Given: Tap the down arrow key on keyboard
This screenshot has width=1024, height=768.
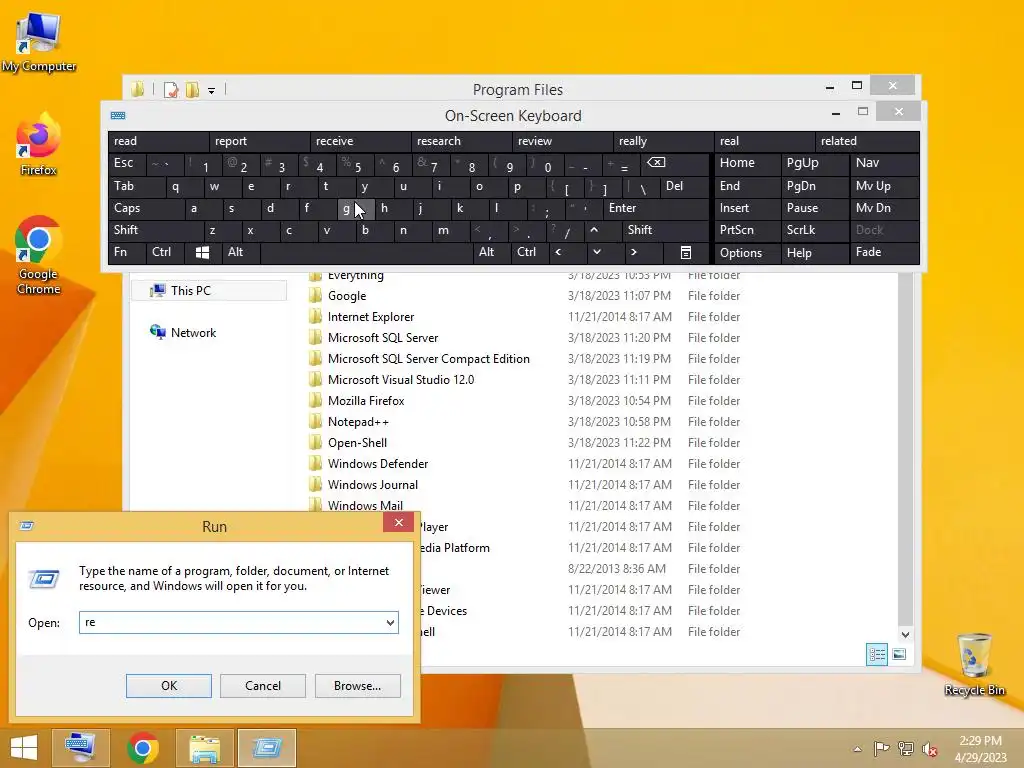Looking at the screenshot, I should tap(597, 253).
